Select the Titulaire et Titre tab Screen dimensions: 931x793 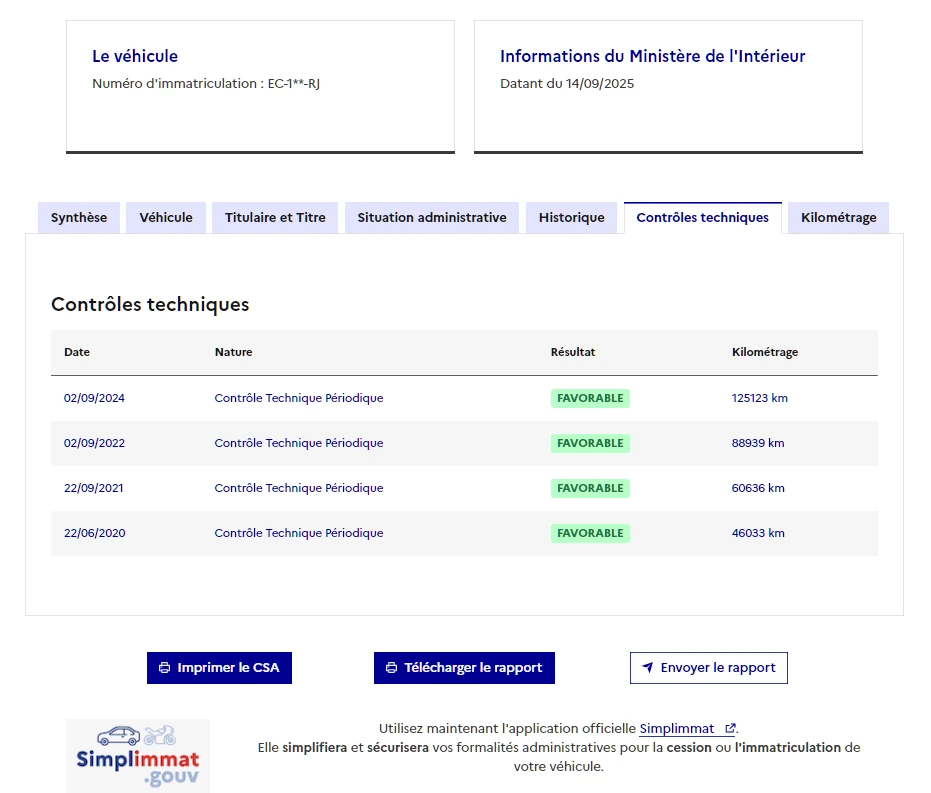(275, 218)
